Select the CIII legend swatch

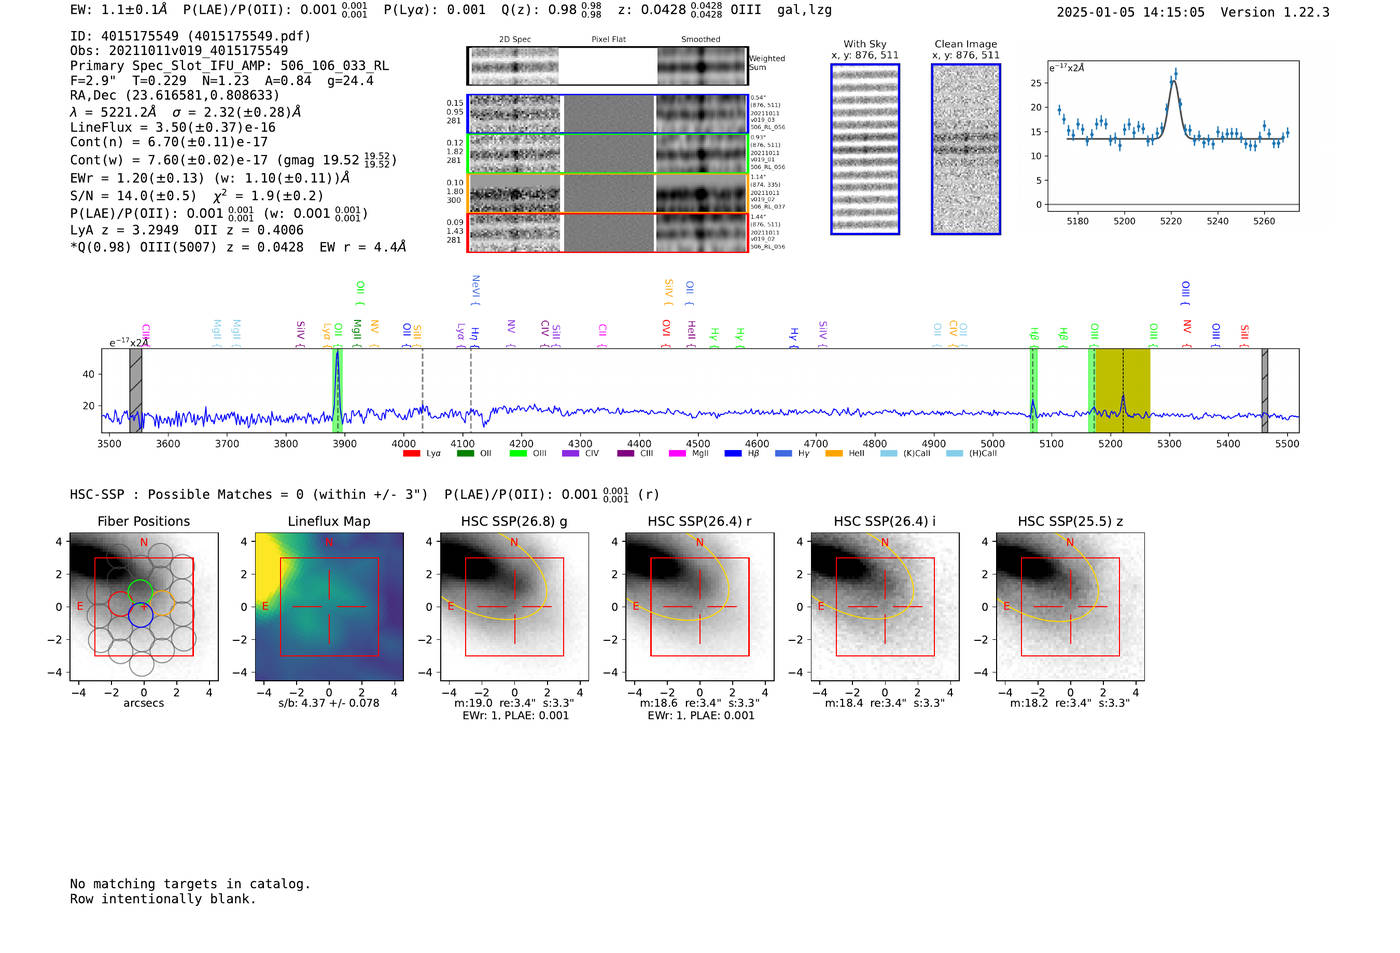pos(626,454)
